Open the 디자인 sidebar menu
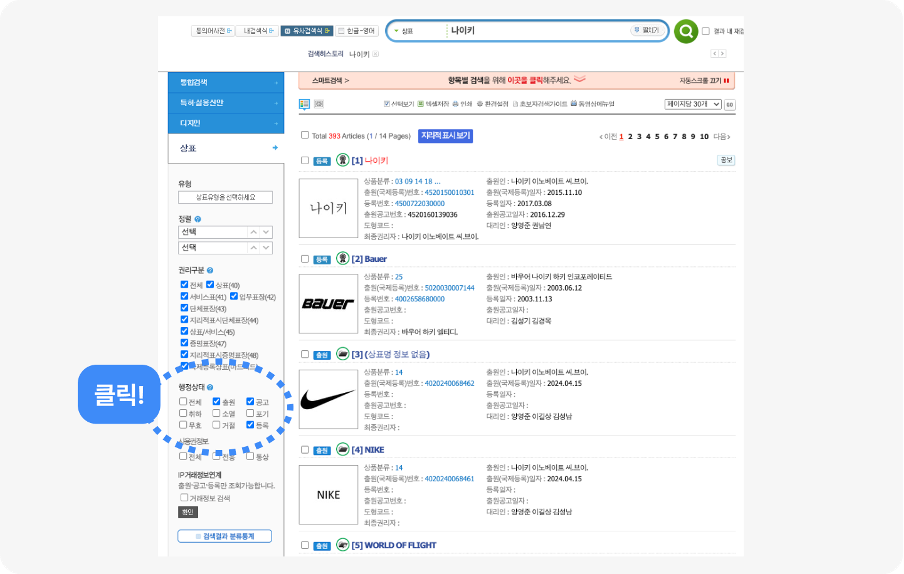The width and height of the screenshot is (904, 574). click(x=226, y=123)
